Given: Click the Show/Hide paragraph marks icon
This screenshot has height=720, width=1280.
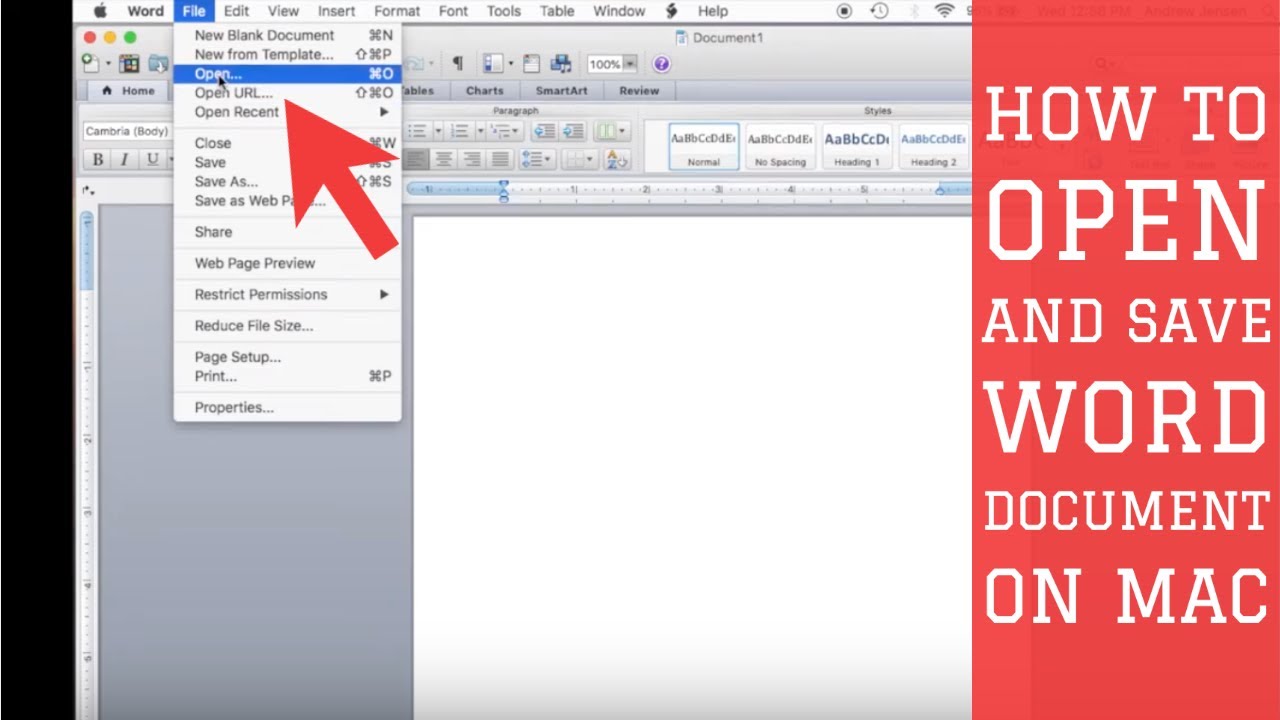Looking at the screenshot, I should (457, 64).
